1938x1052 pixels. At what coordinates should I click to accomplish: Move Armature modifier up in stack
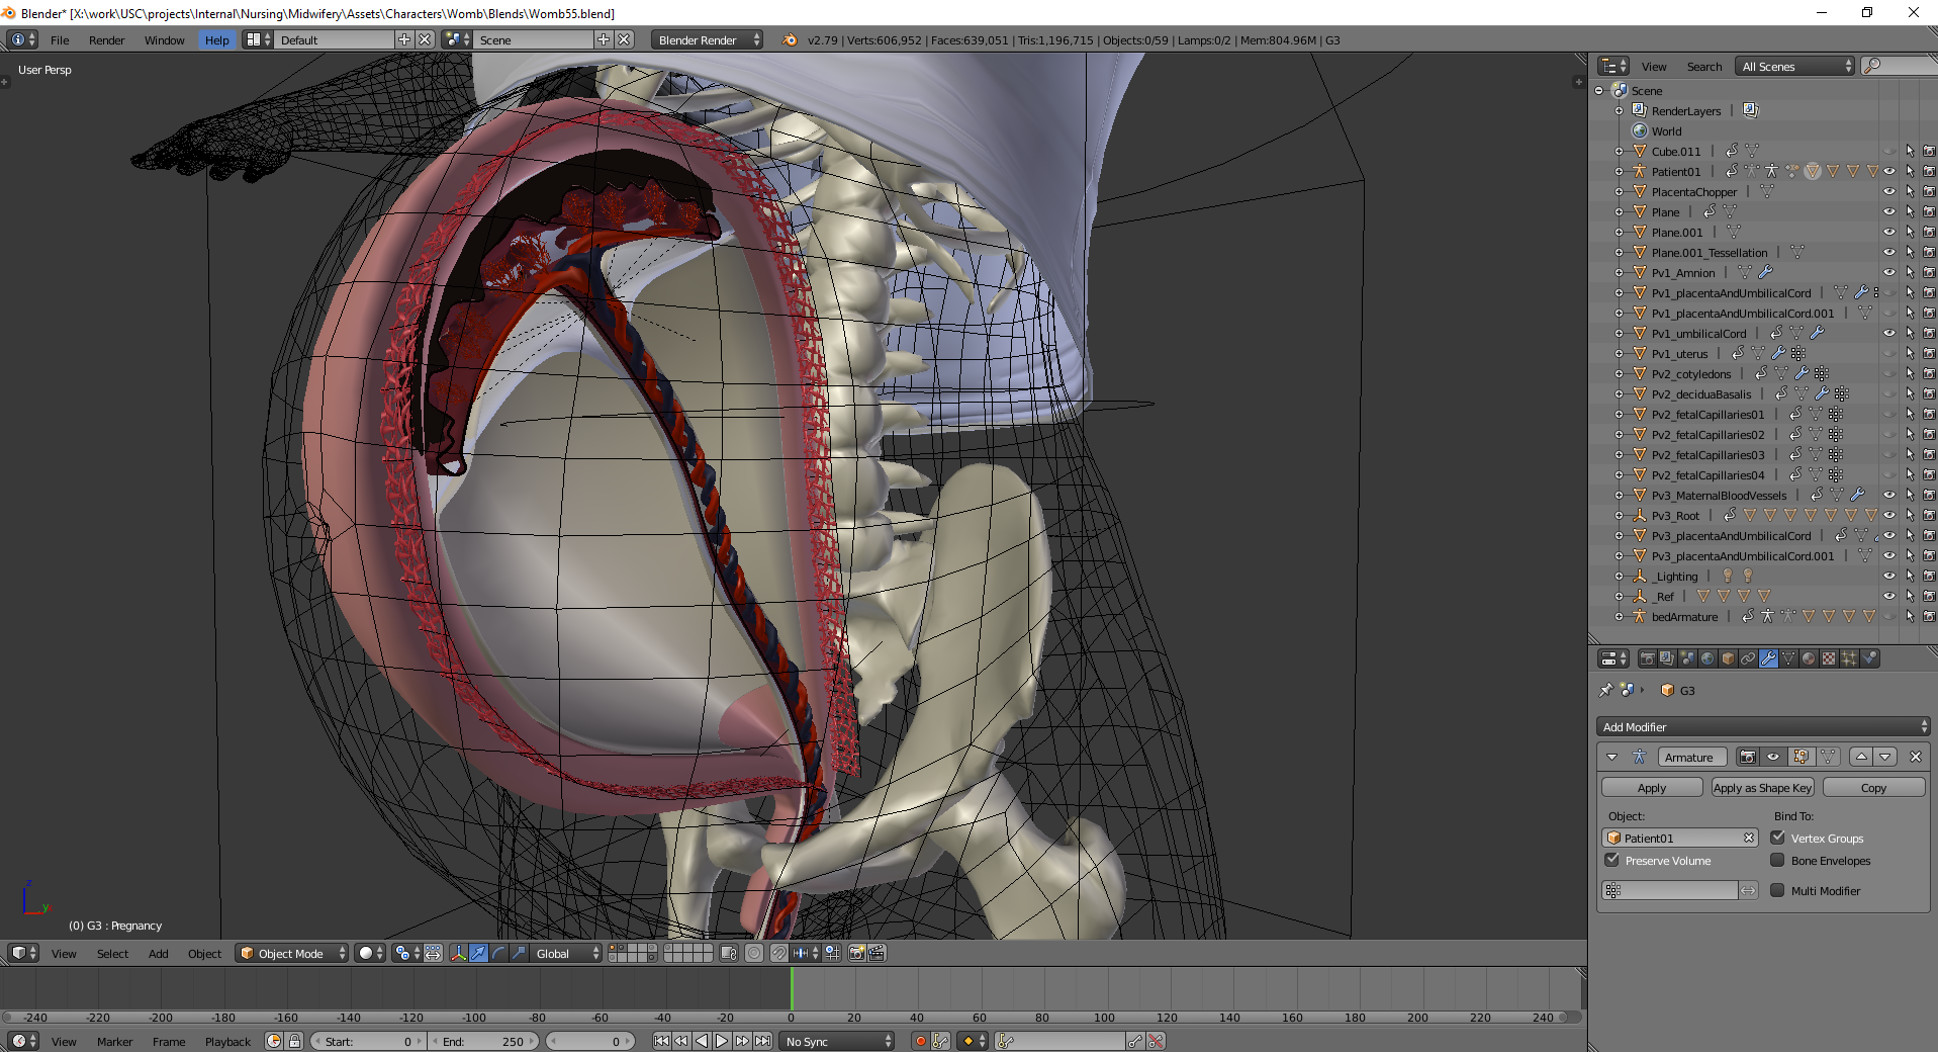point(1861,757)
